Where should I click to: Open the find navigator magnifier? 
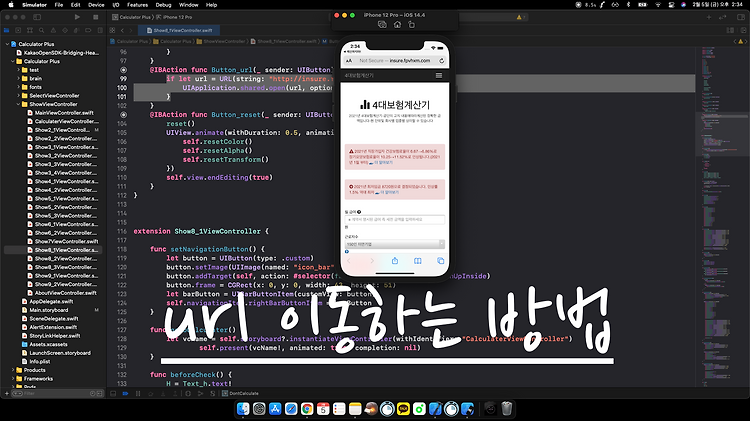[x=42, y=30]
